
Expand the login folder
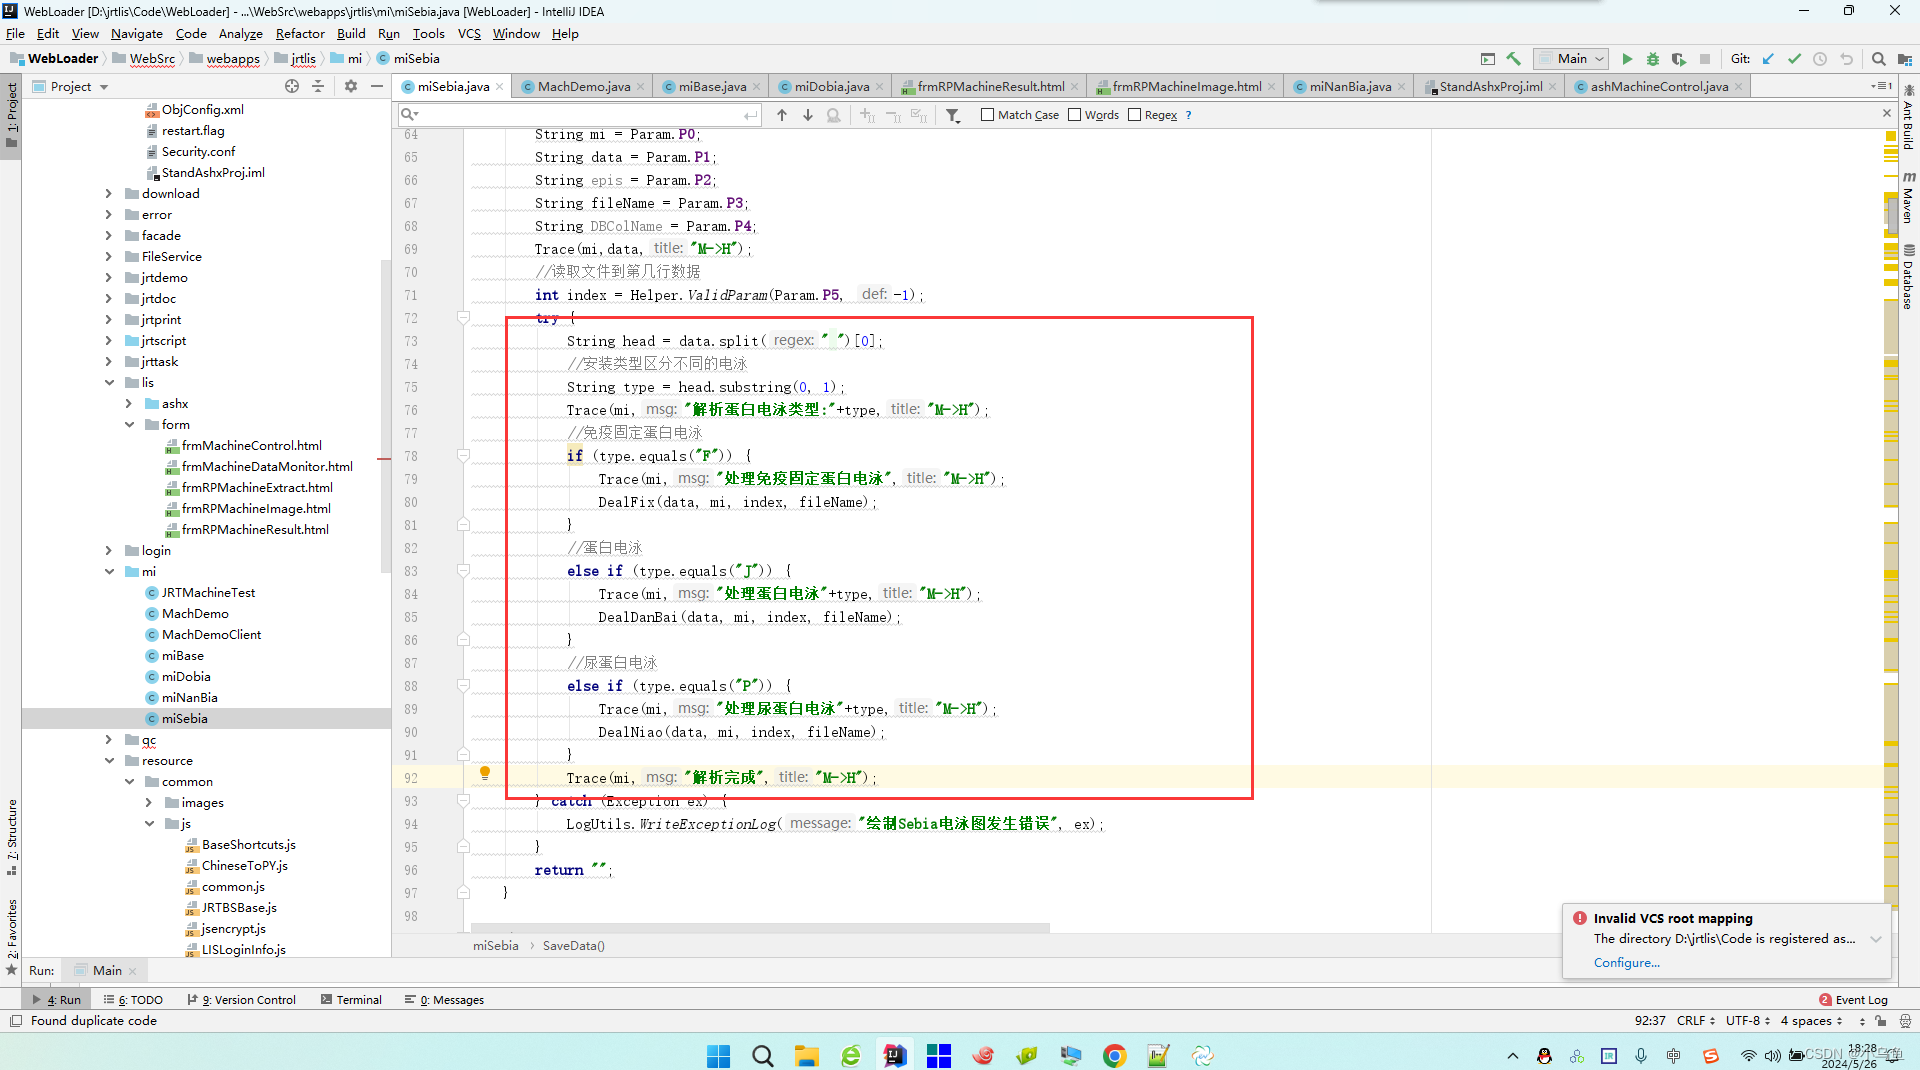coord(108,551)
